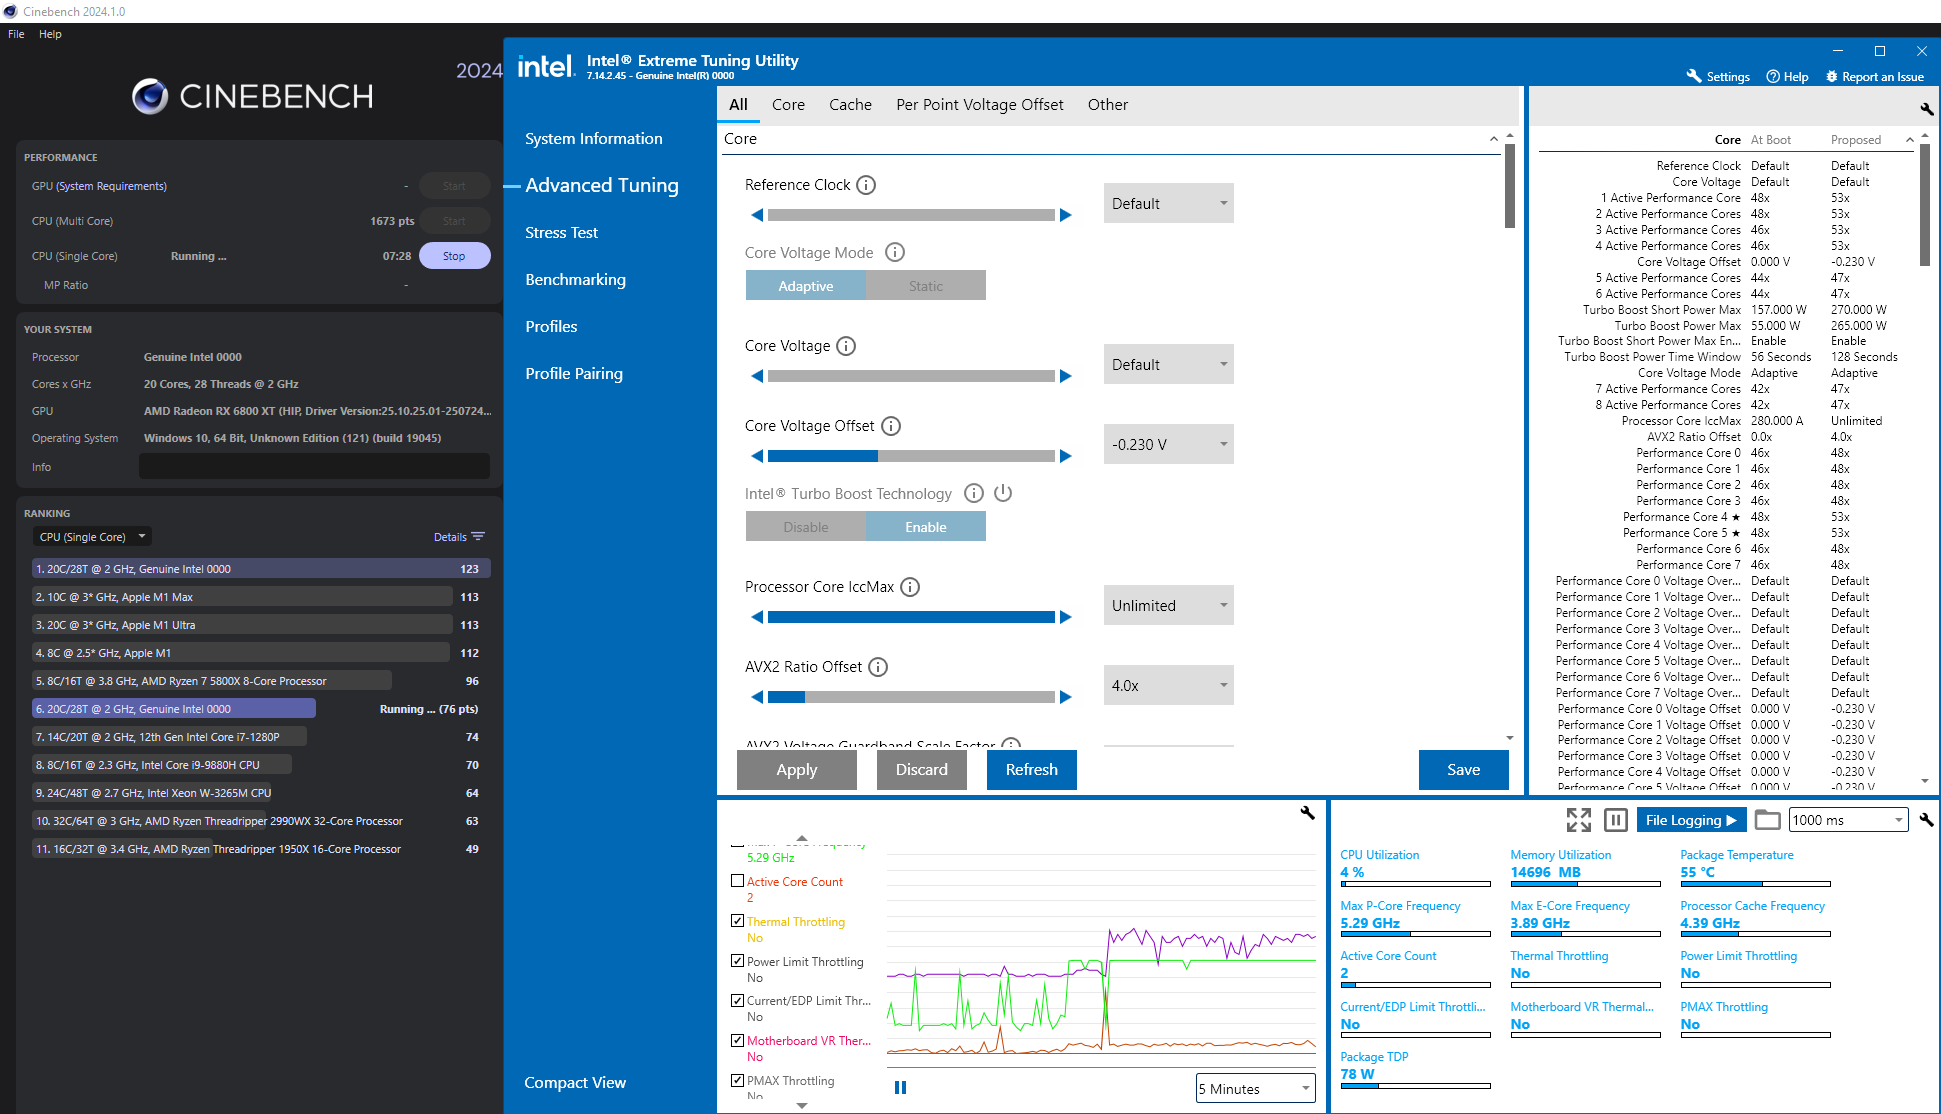Show Core Voltage info icon
This screenshot has height=1114, width=1941.
coord(846,346)
